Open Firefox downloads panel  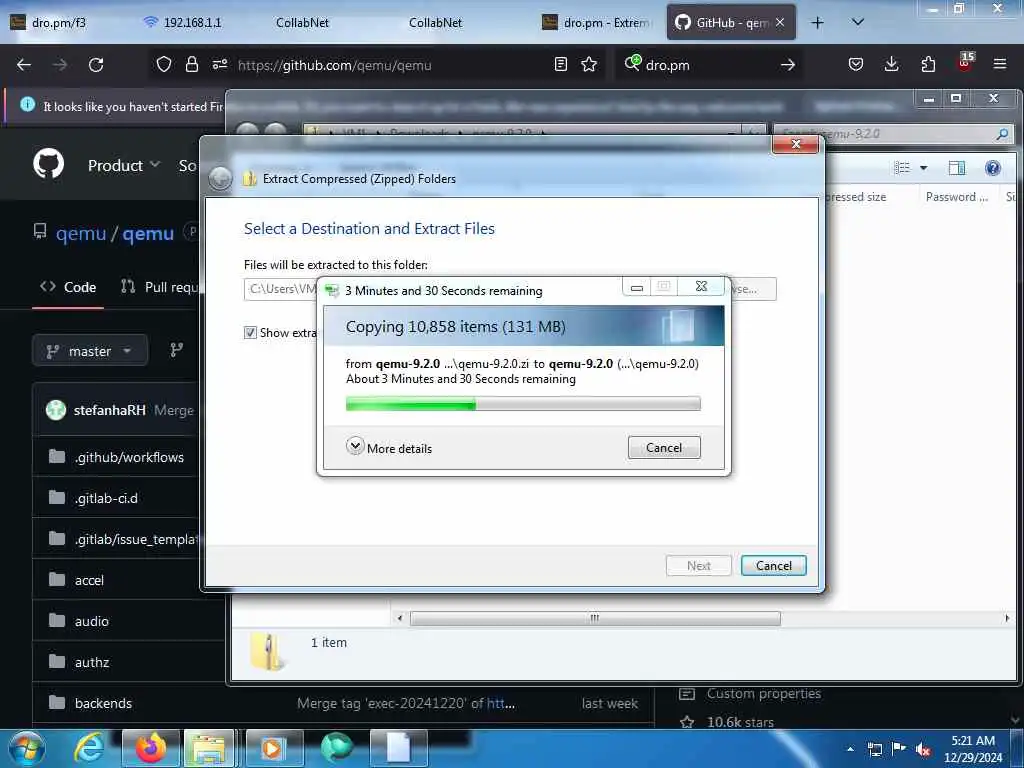tap(891, 65)
